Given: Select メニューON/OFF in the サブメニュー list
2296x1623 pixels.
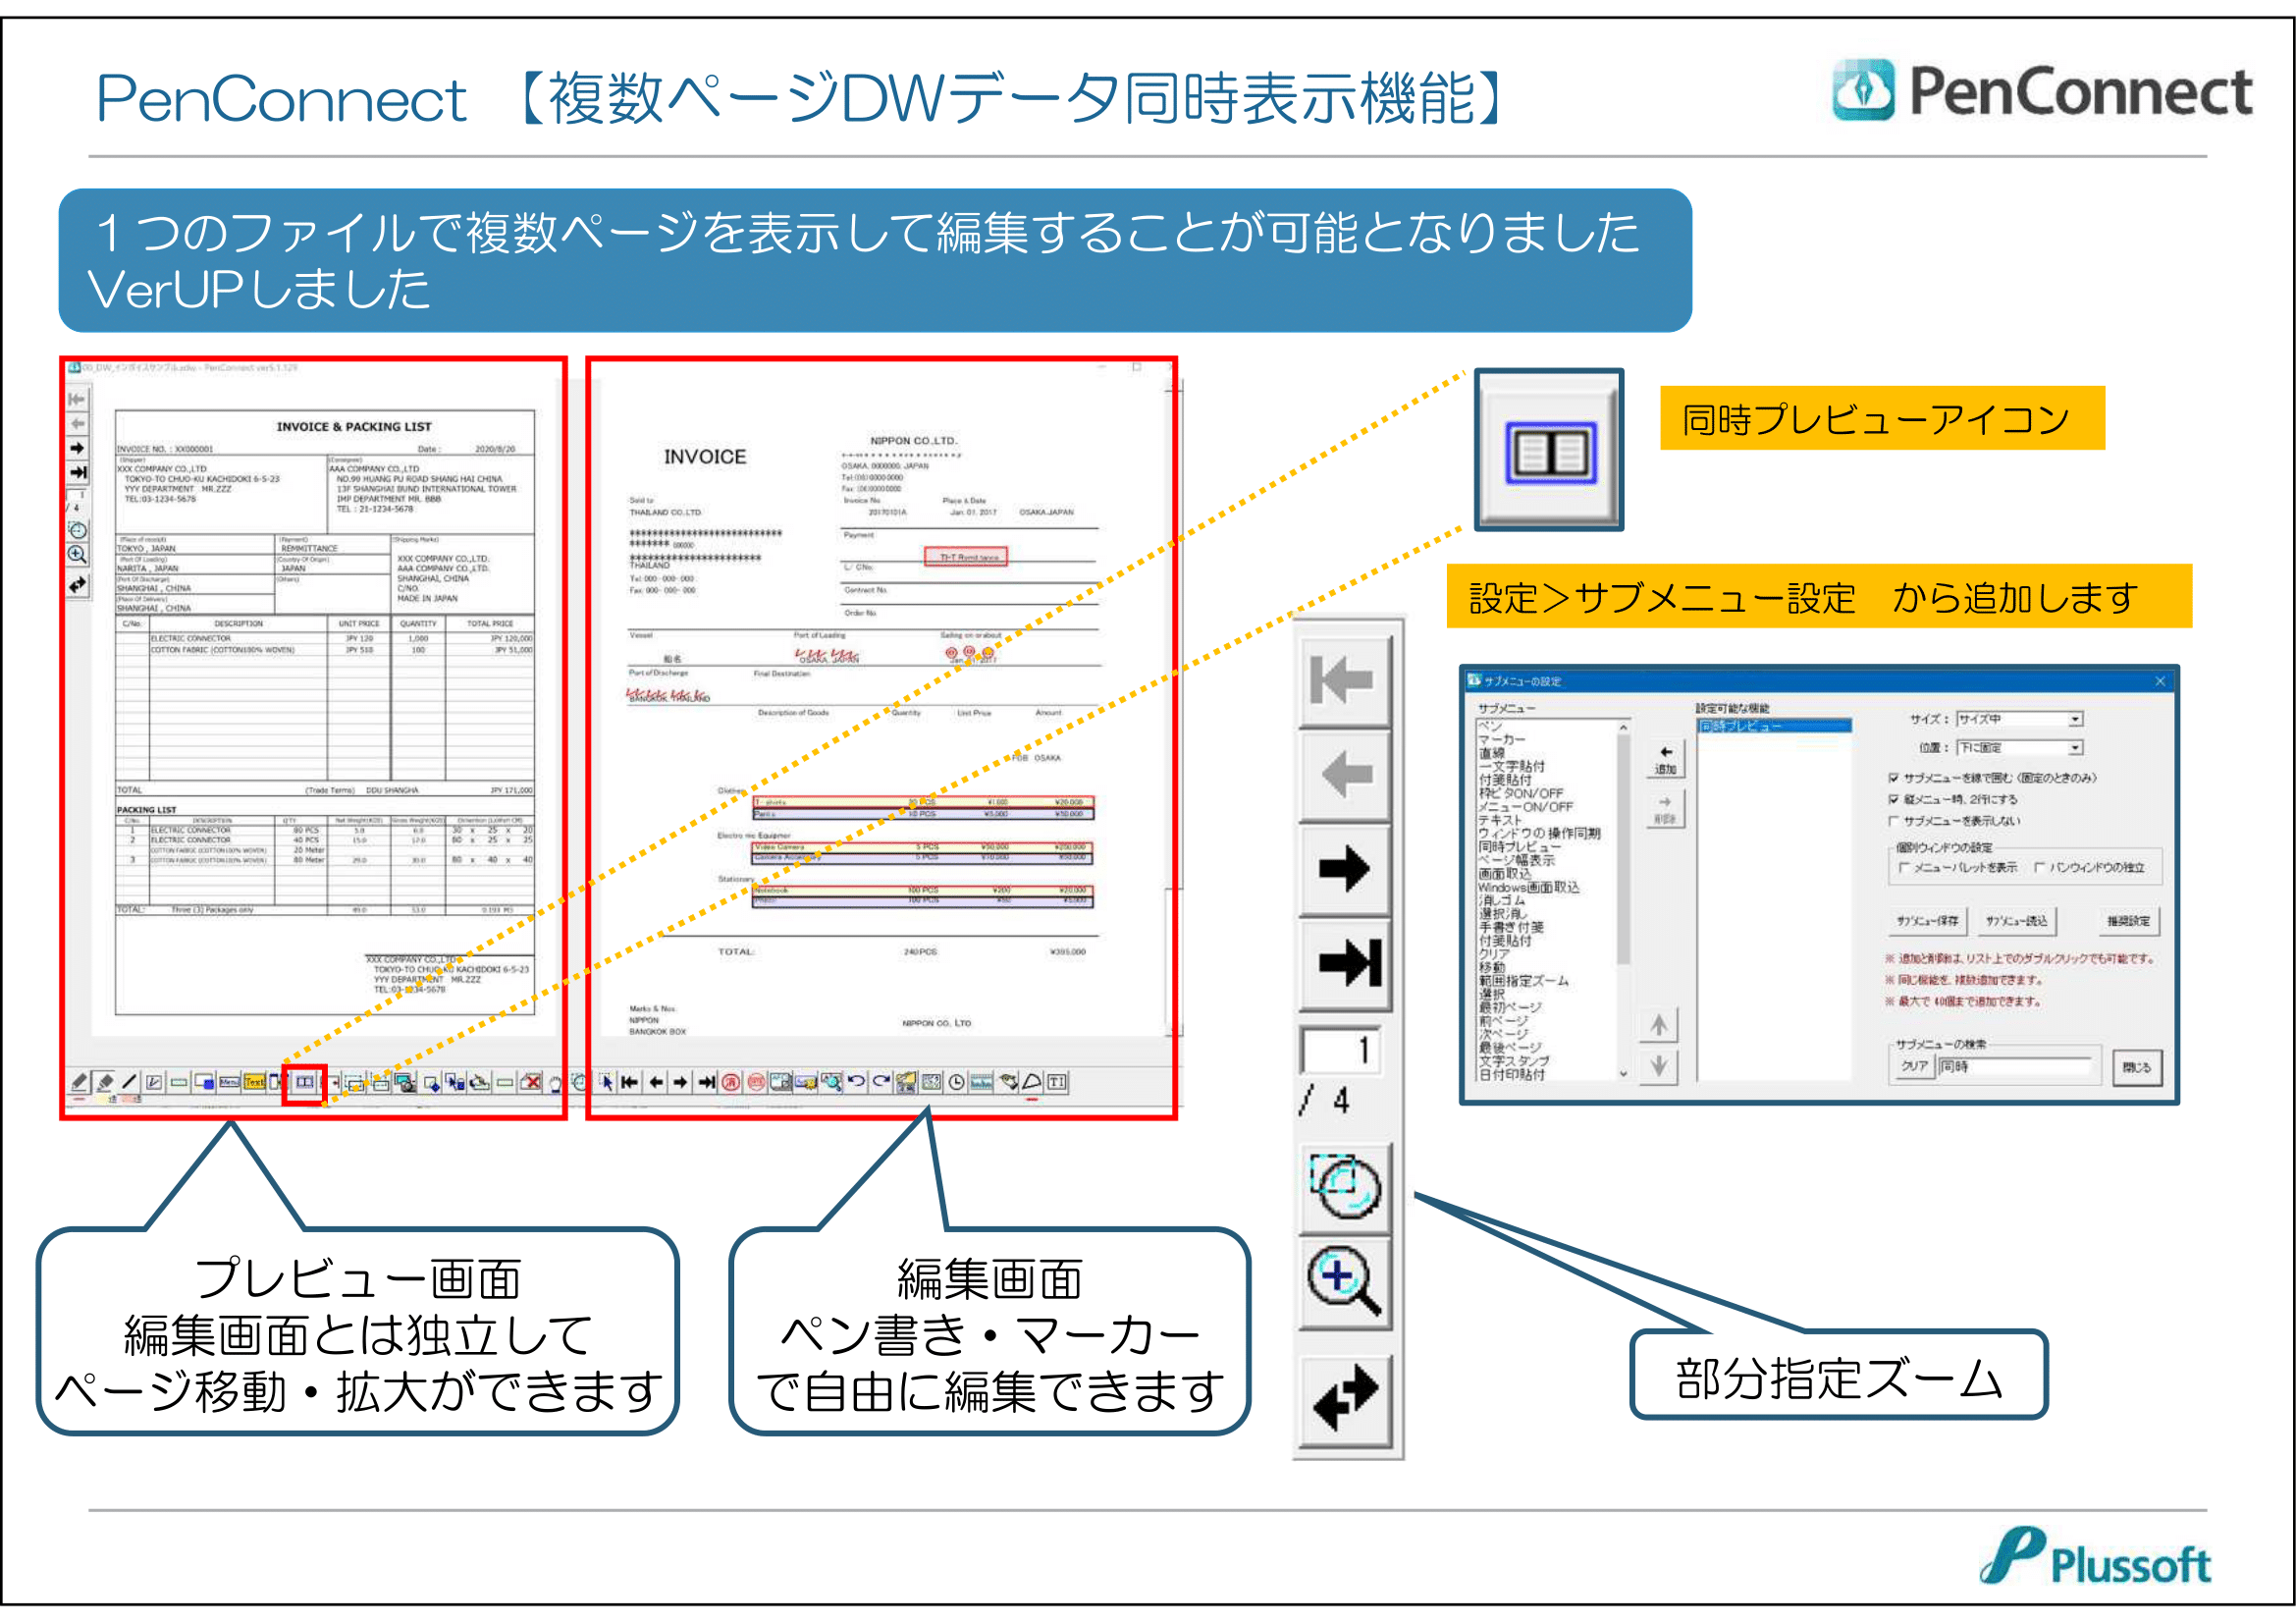Looking at the screenshot, I should [1526, 807].
